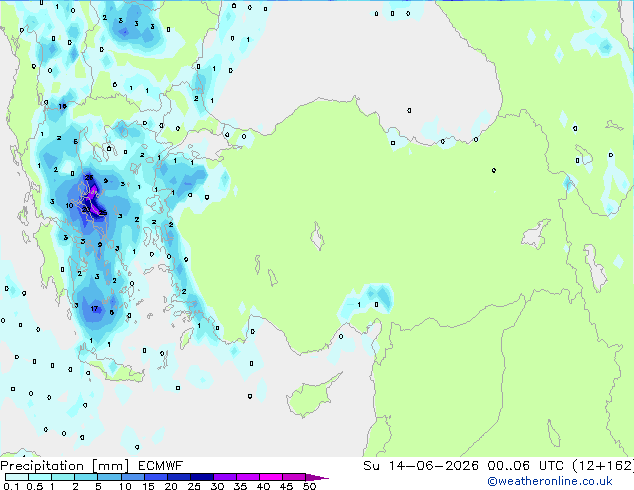Click the '15' legend scale label
This screenshot has height=490, width=634.
coord(148,486)
